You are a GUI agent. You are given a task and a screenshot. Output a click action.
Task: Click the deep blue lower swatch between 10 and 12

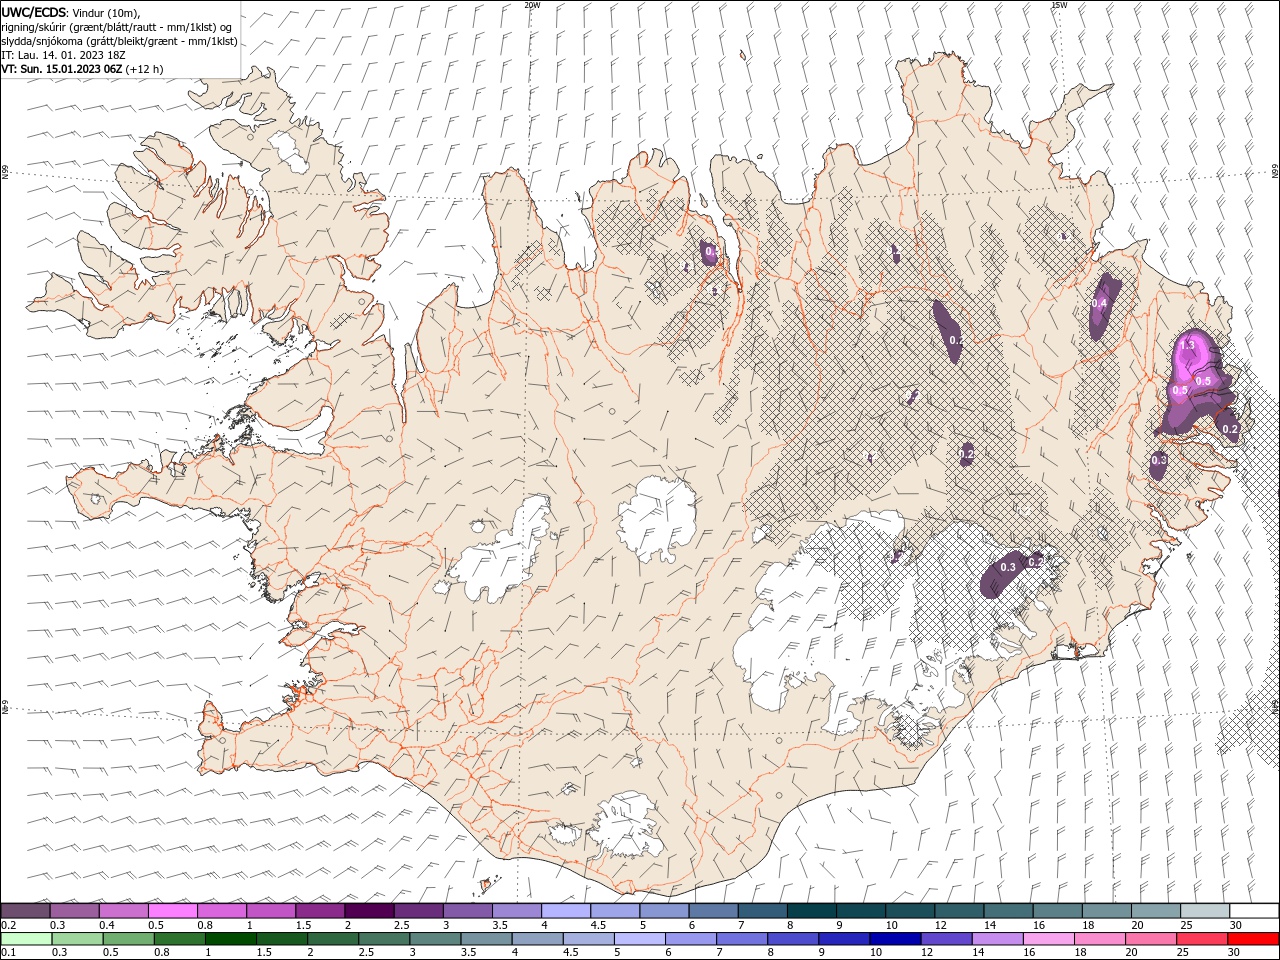(894, 938)
